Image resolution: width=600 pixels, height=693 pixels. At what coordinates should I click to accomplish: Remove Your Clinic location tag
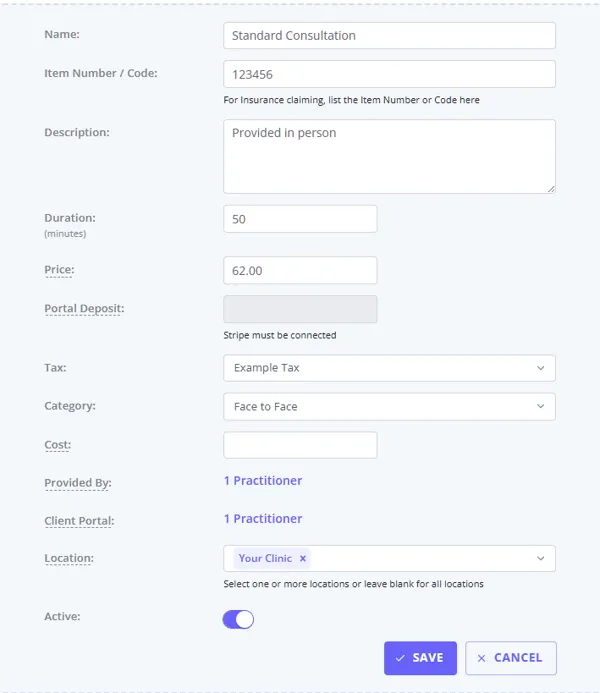(x=303, y=558)
